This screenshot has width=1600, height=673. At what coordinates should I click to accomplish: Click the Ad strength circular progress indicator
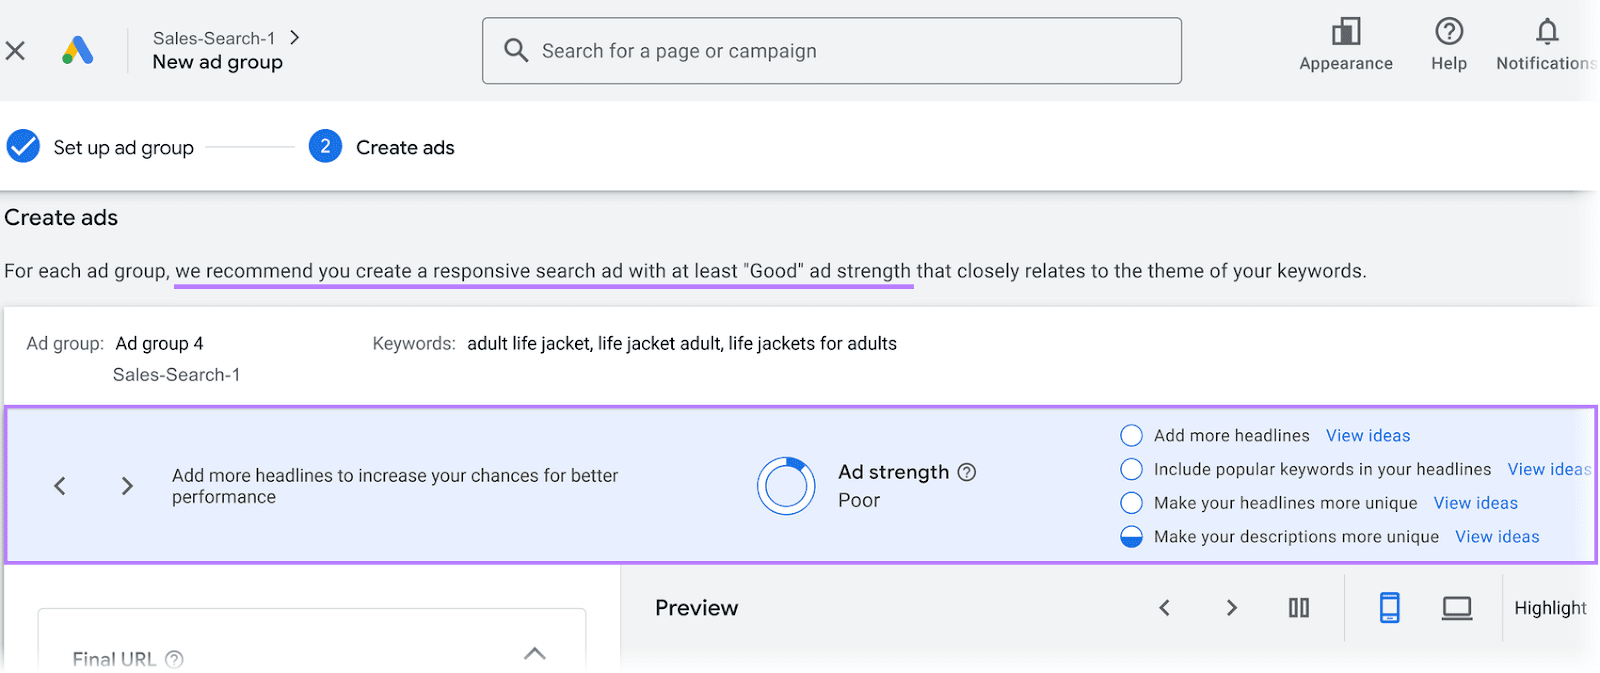coord(786,486)
